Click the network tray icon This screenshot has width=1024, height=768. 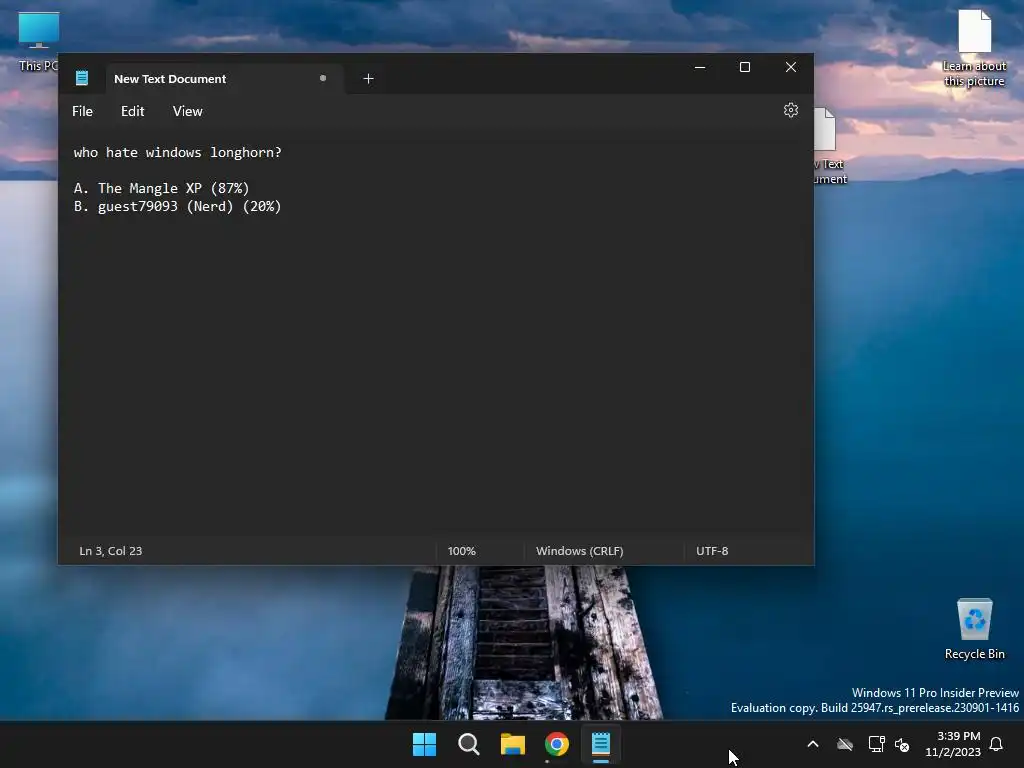pyautogui.click(x=876, y=744)
